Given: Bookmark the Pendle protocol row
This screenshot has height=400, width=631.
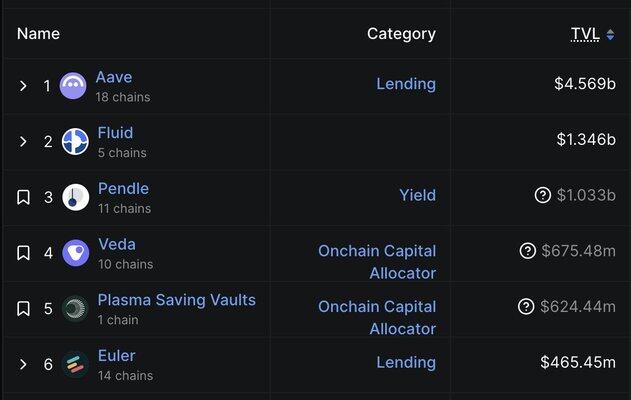Looking at the screenshot, I should coord(23,197).
